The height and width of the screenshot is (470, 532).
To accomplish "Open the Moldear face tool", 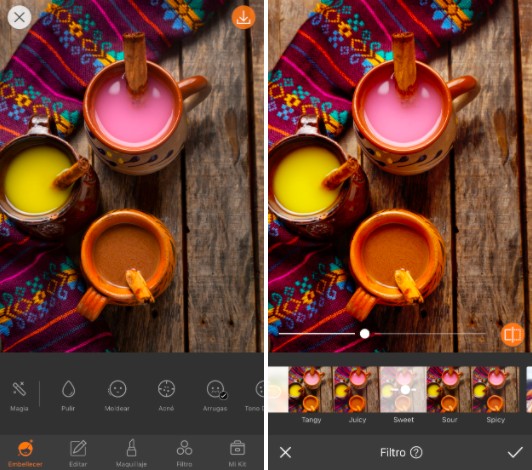I will click(117, 396).
